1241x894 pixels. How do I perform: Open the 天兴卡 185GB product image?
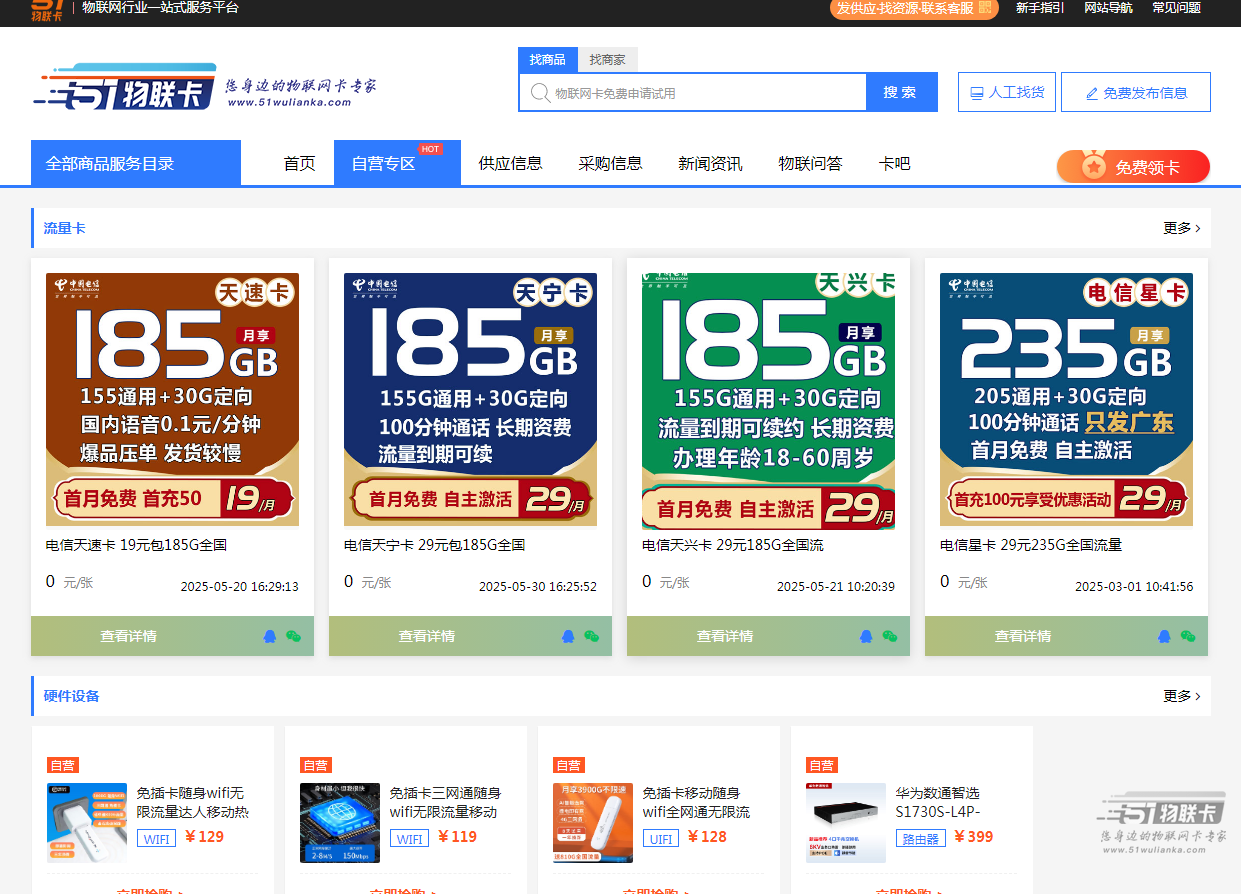(x=768, y=399)
